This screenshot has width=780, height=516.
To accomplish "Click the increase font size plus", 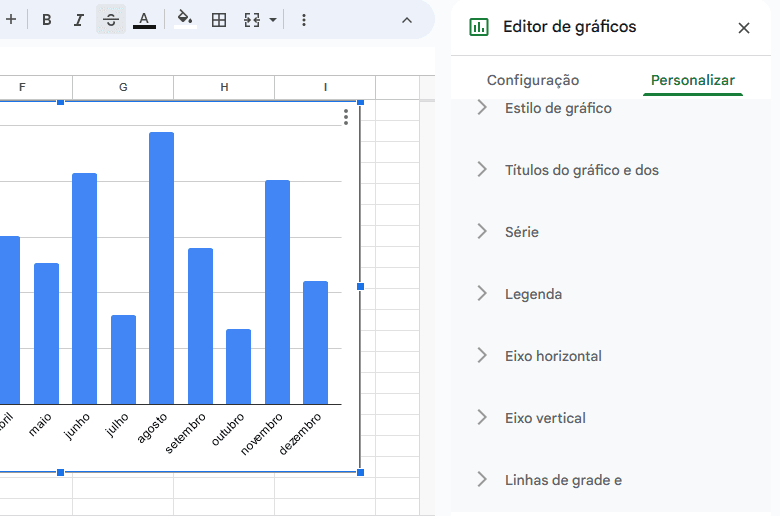I will 11,20.
